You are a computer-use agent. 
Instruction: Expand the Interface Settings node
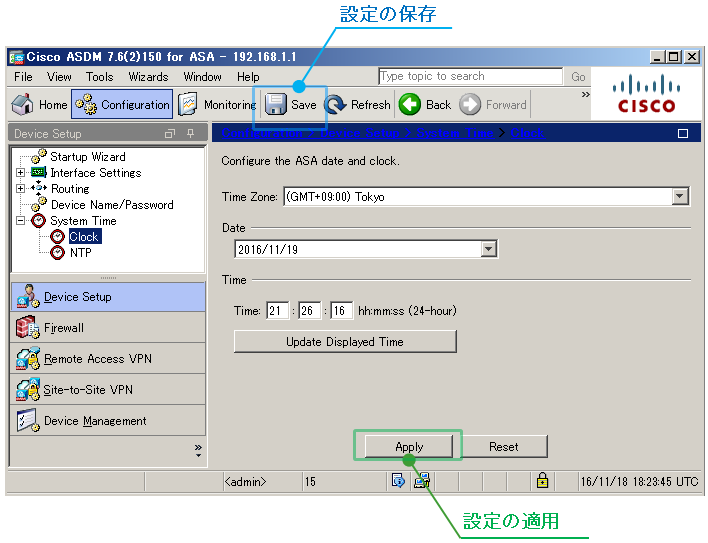tap(20, 172)
